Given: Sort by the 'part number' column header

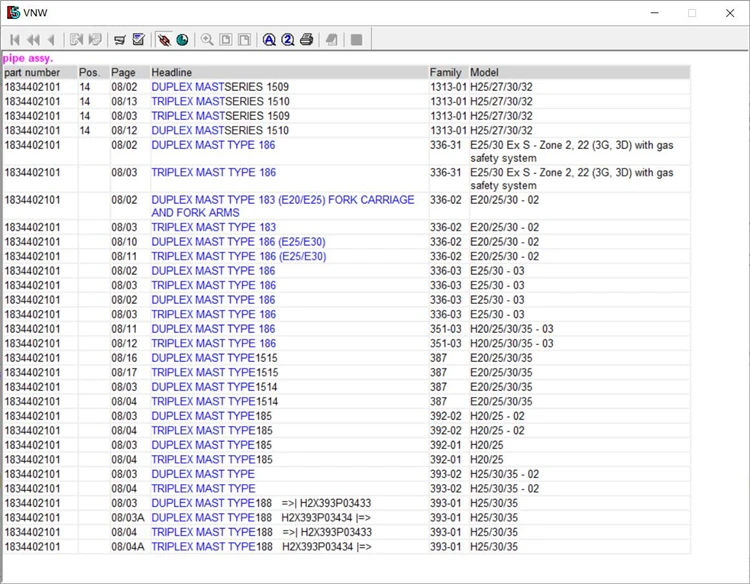Looking at the screenshot, I should pos(32,73).
